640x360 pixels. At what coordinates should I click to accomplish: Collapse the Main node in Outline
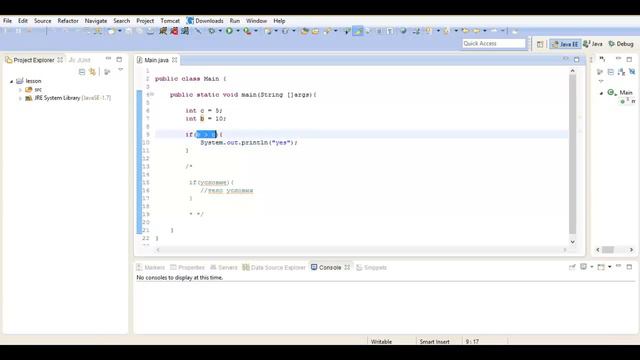point(601,93)
